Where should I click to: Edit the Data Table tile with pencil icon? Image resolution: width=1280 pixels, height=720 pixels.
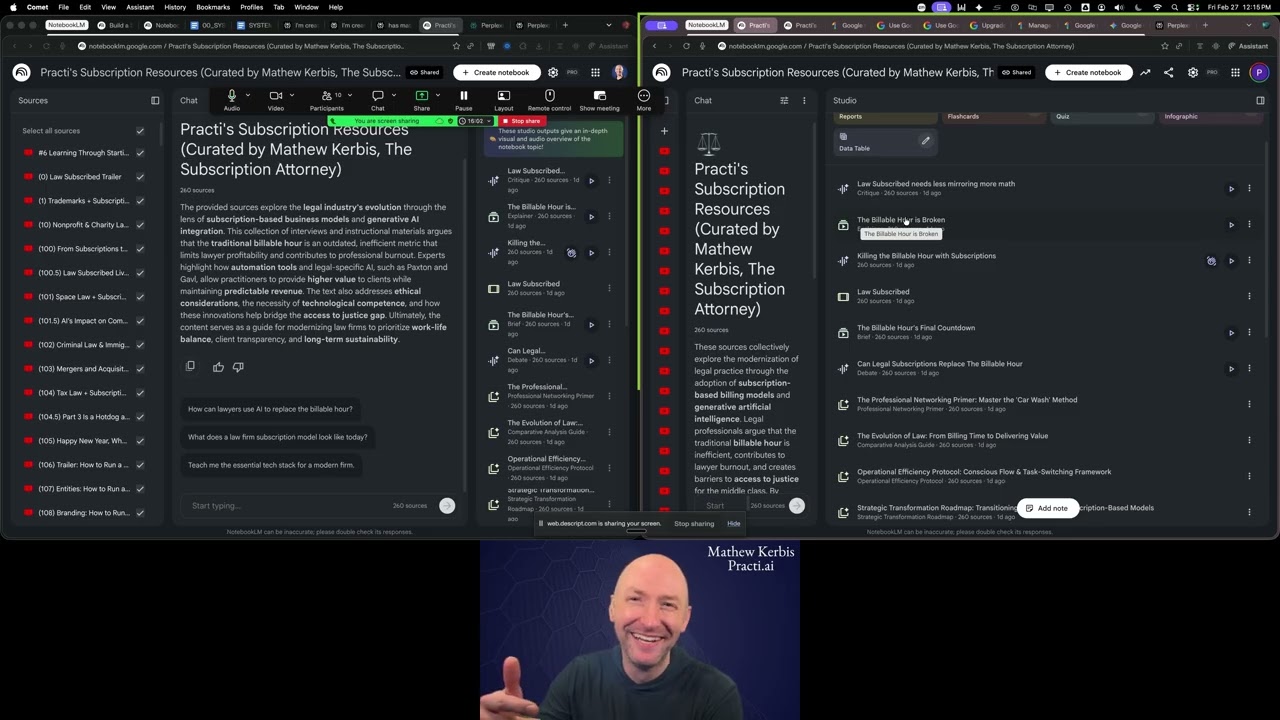click(926, 141)
